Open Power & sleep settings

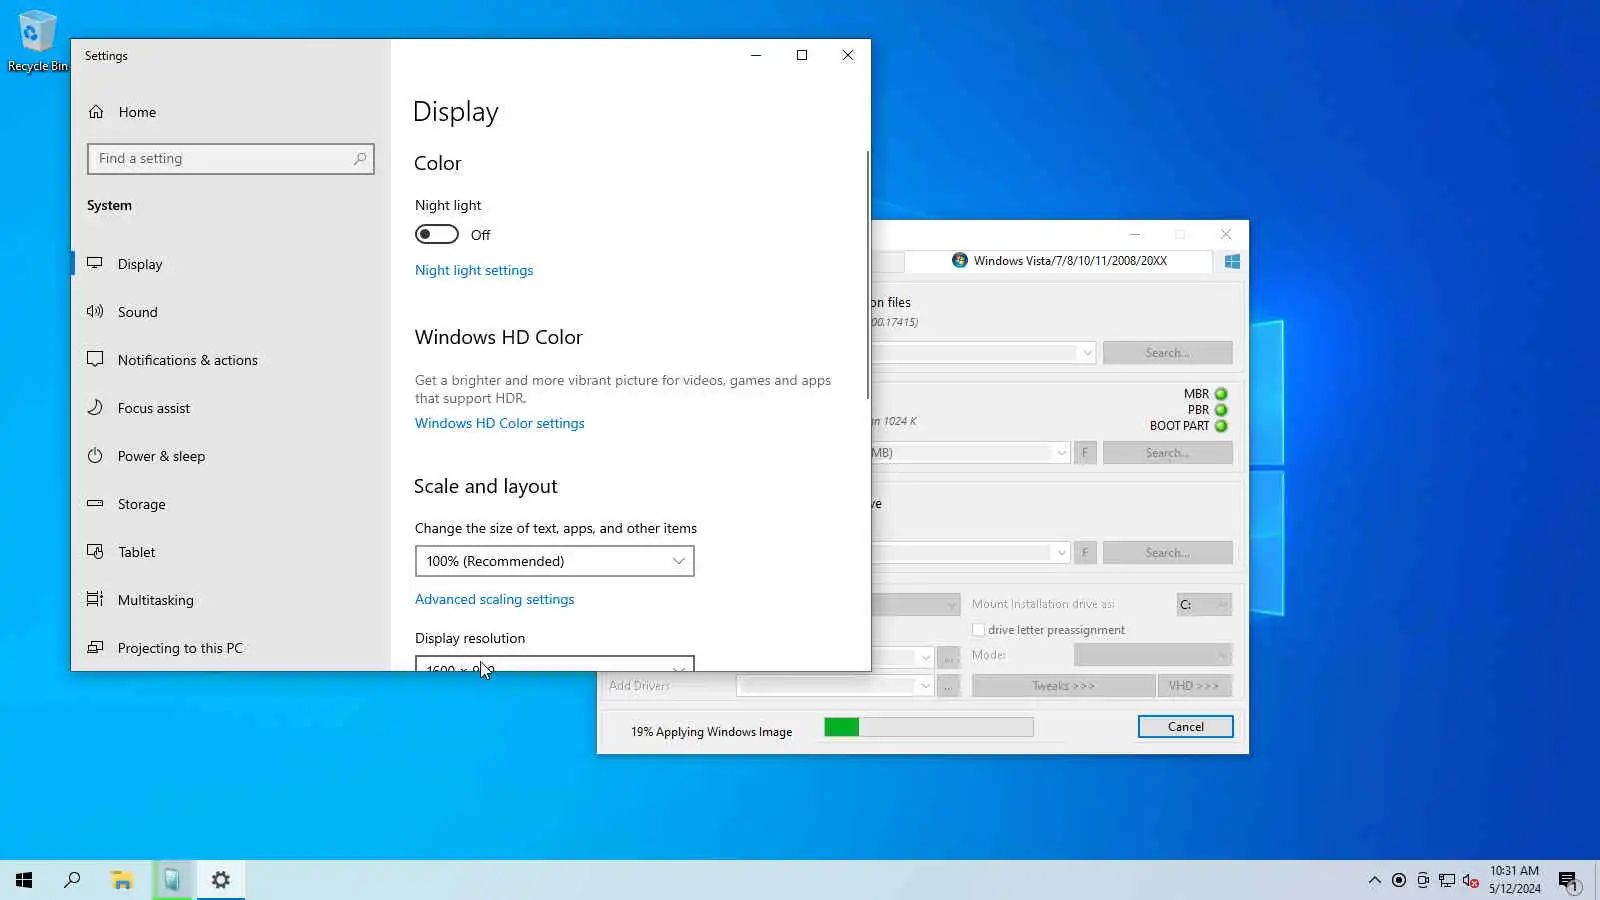pyautogui.click(x=230, y=456)
